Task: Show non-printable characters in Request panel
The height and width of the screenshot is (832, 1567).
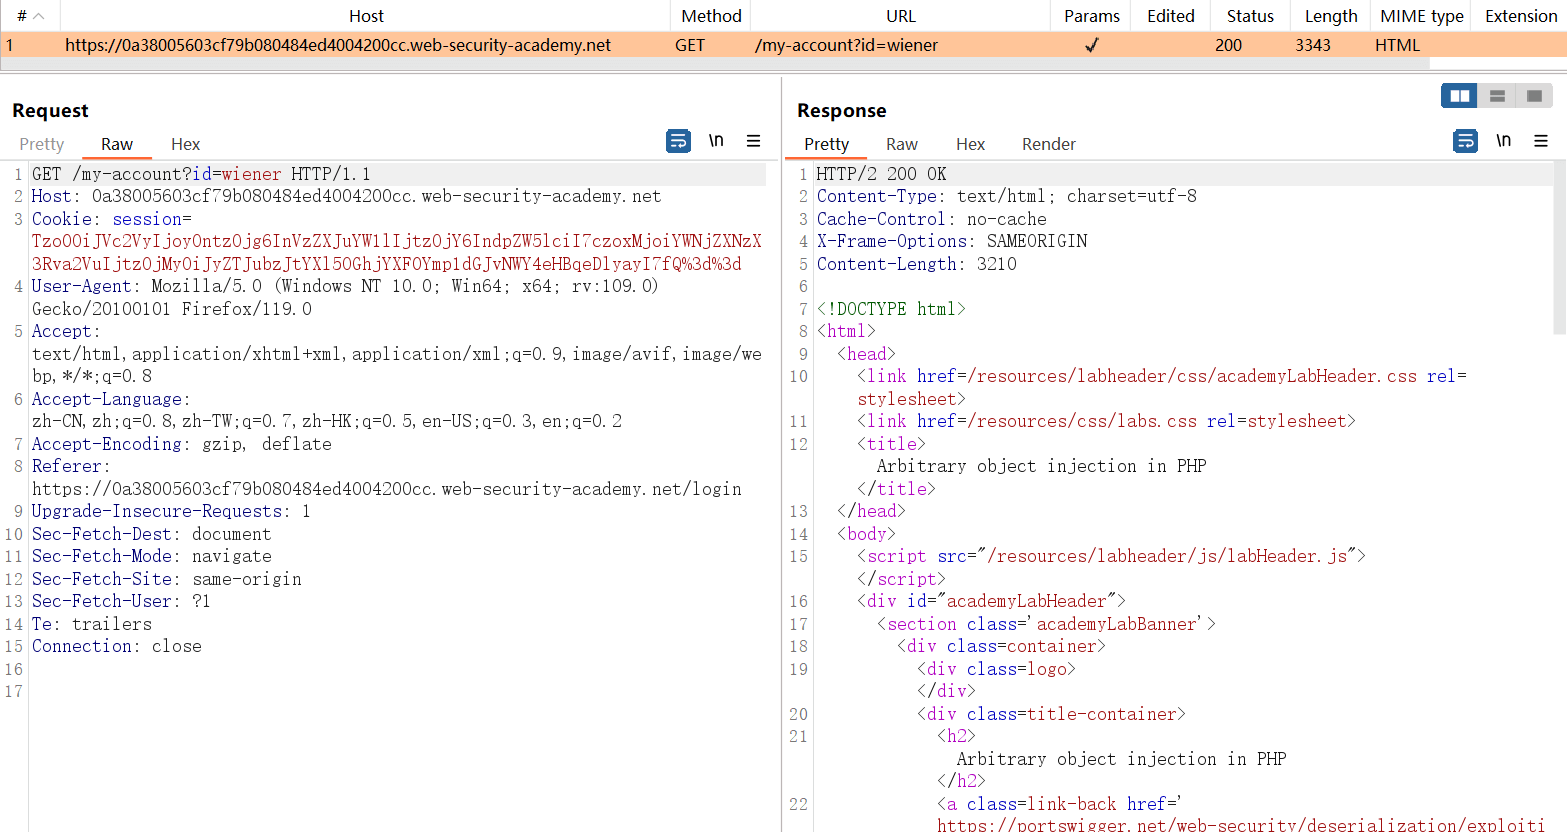Action: click(x=716, y=141)
